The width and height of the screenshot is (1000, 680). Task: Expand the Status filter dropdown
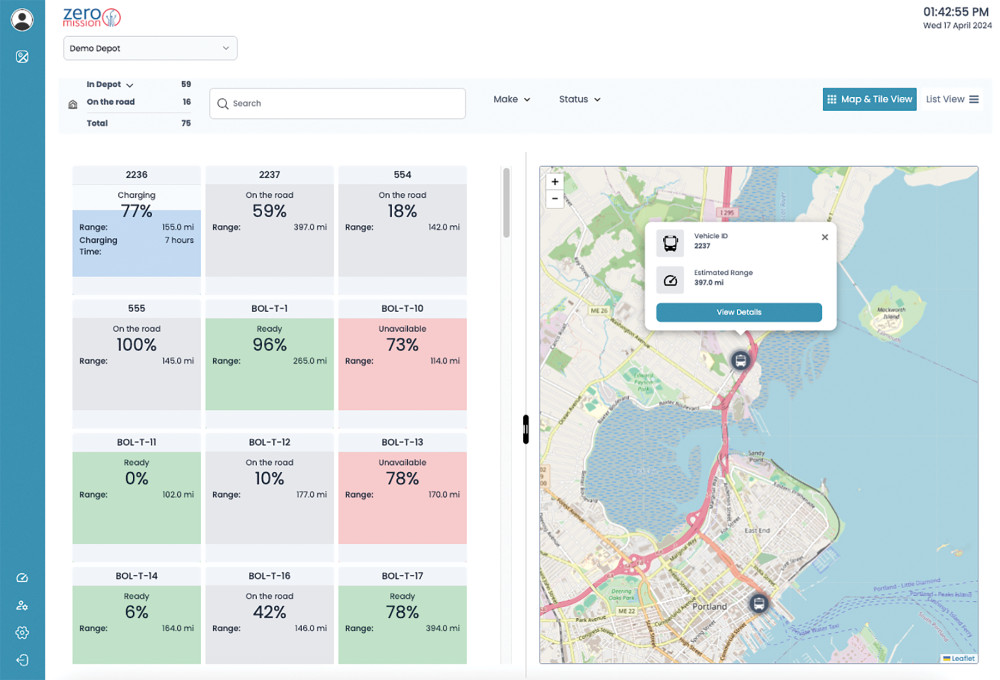[580, 99]
